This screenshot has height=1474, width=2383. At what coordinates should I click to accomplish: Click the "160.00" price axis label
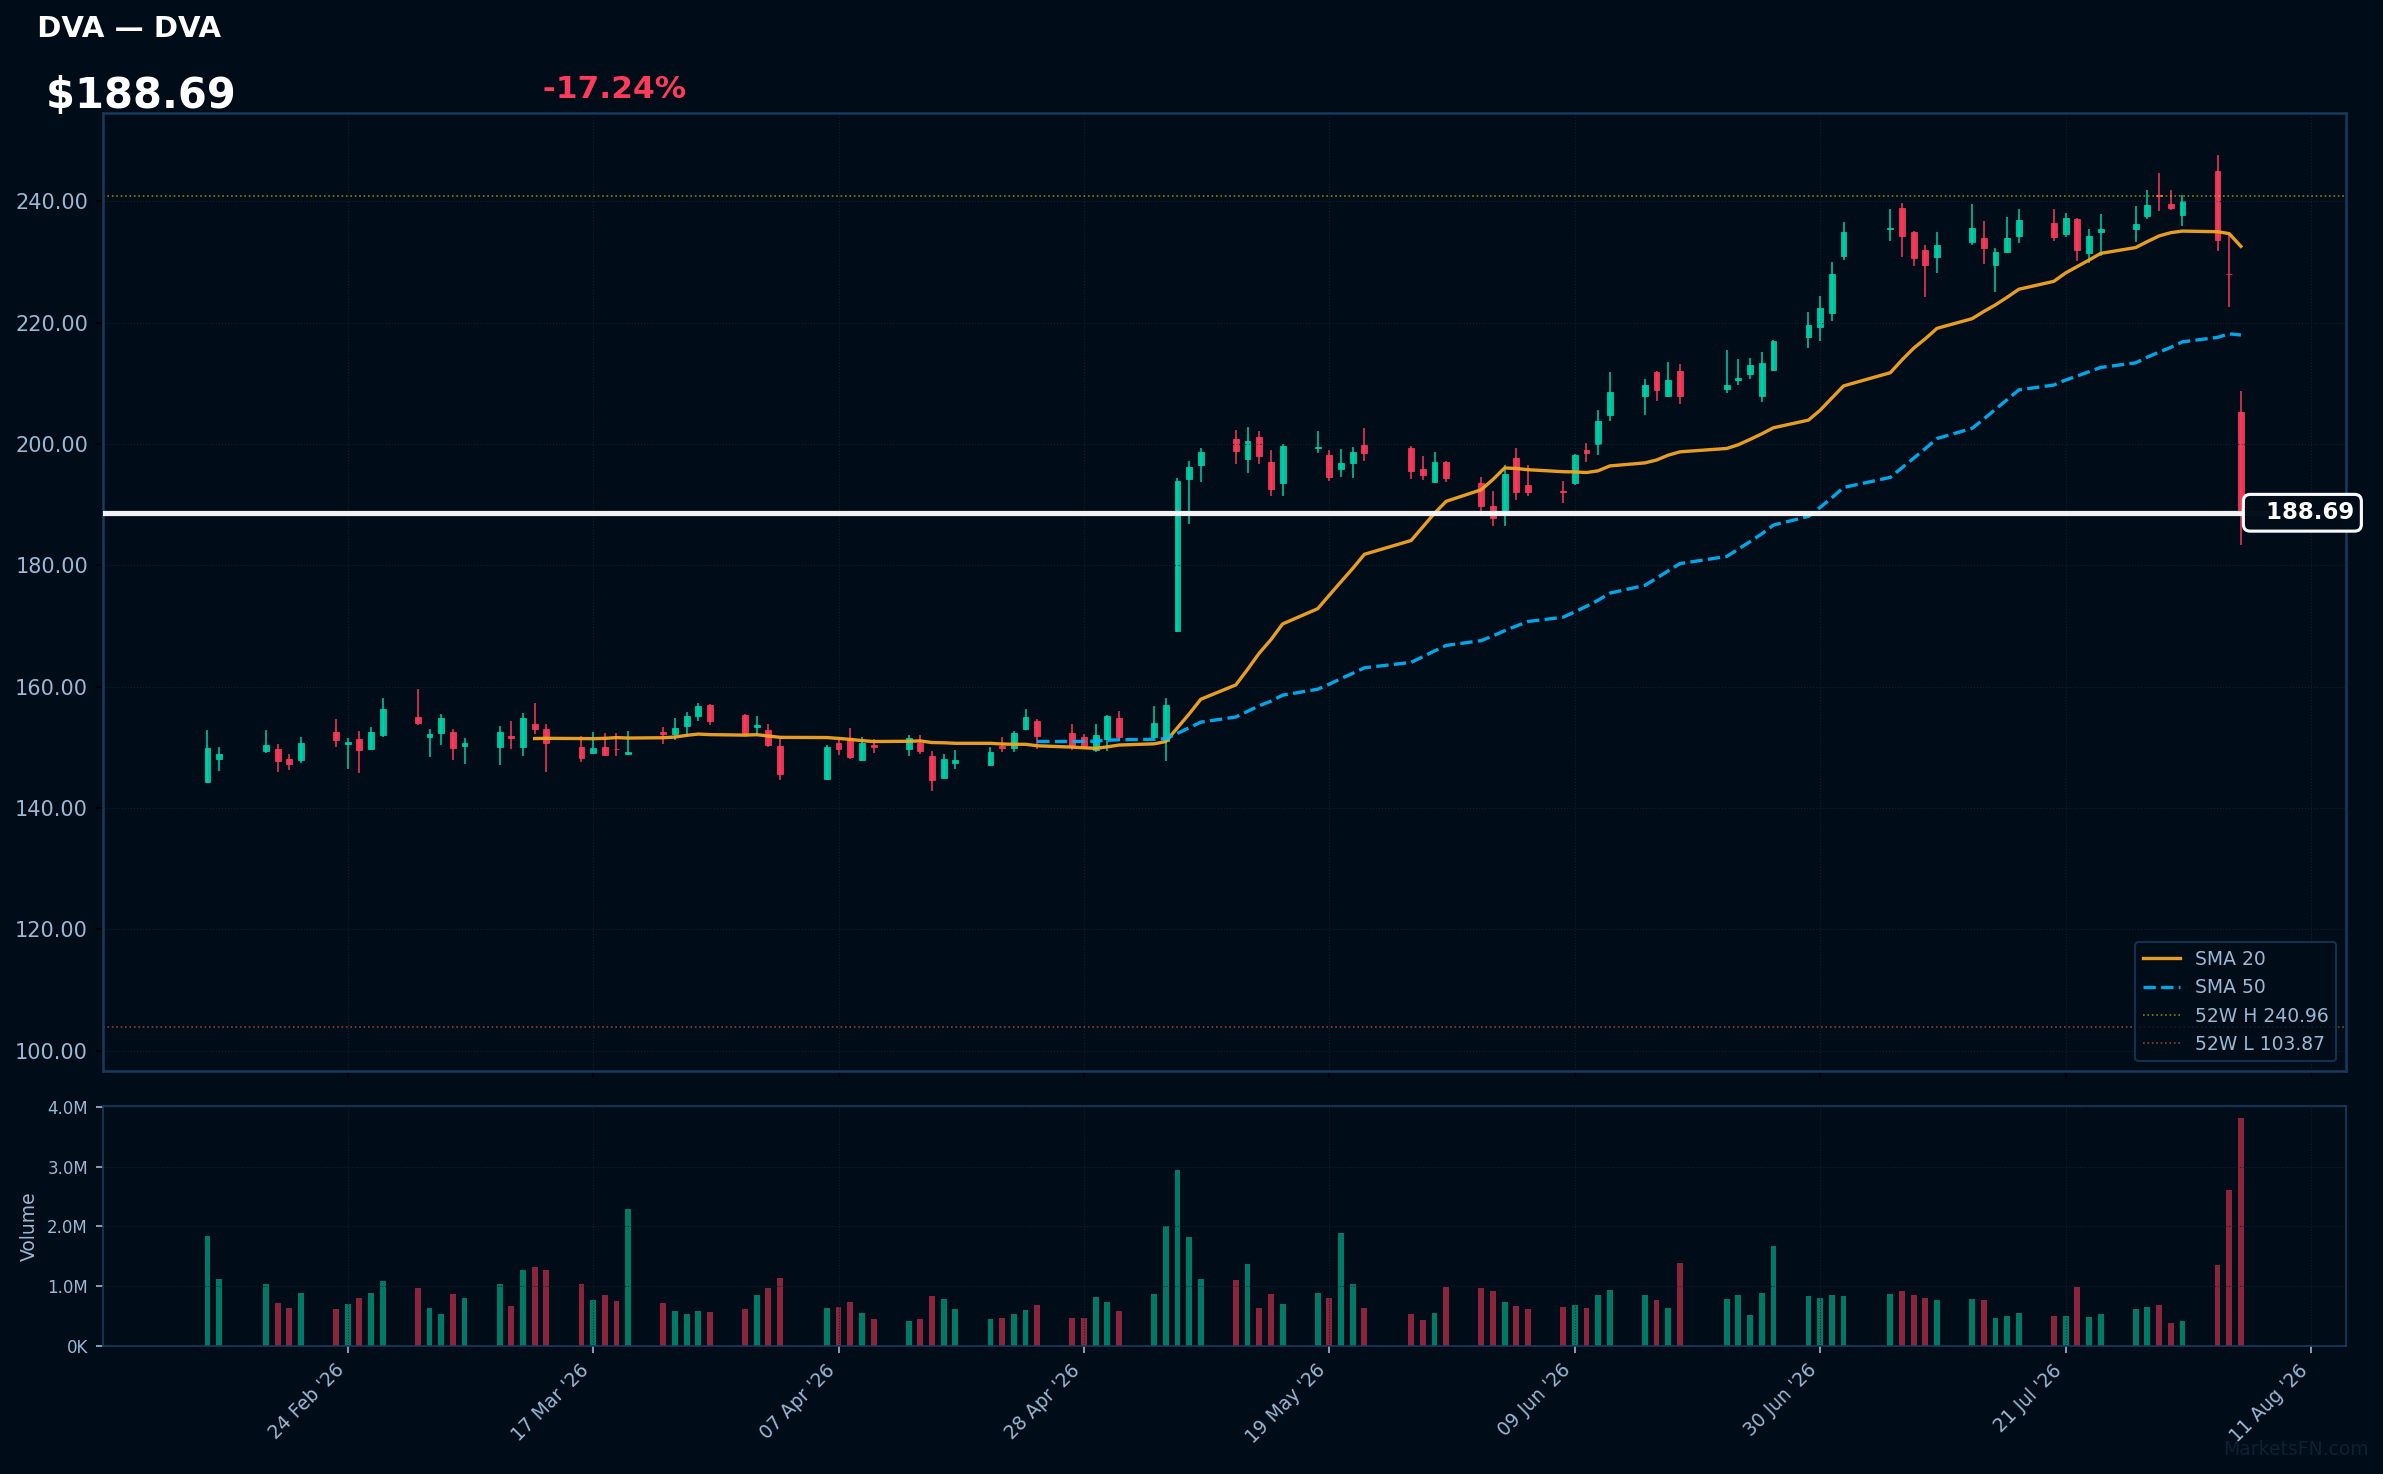point(52,688)
